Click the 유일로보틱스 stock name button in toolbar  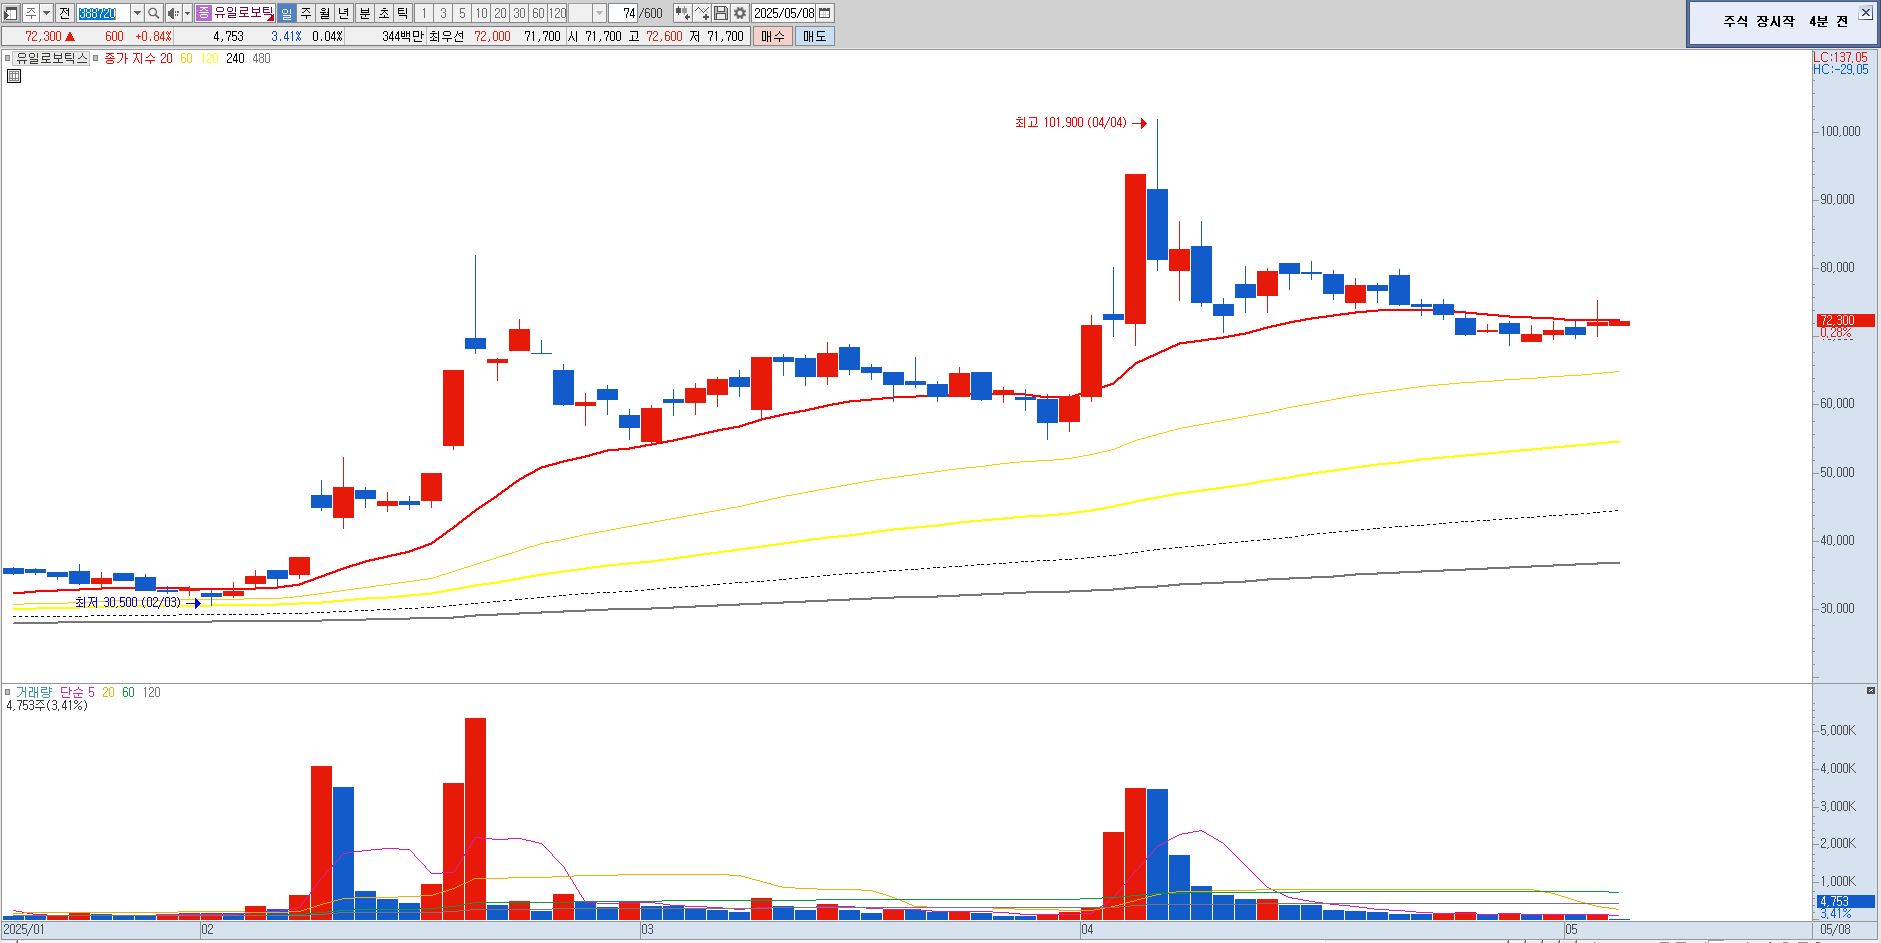pyautogui.click(x=244, y=13)
